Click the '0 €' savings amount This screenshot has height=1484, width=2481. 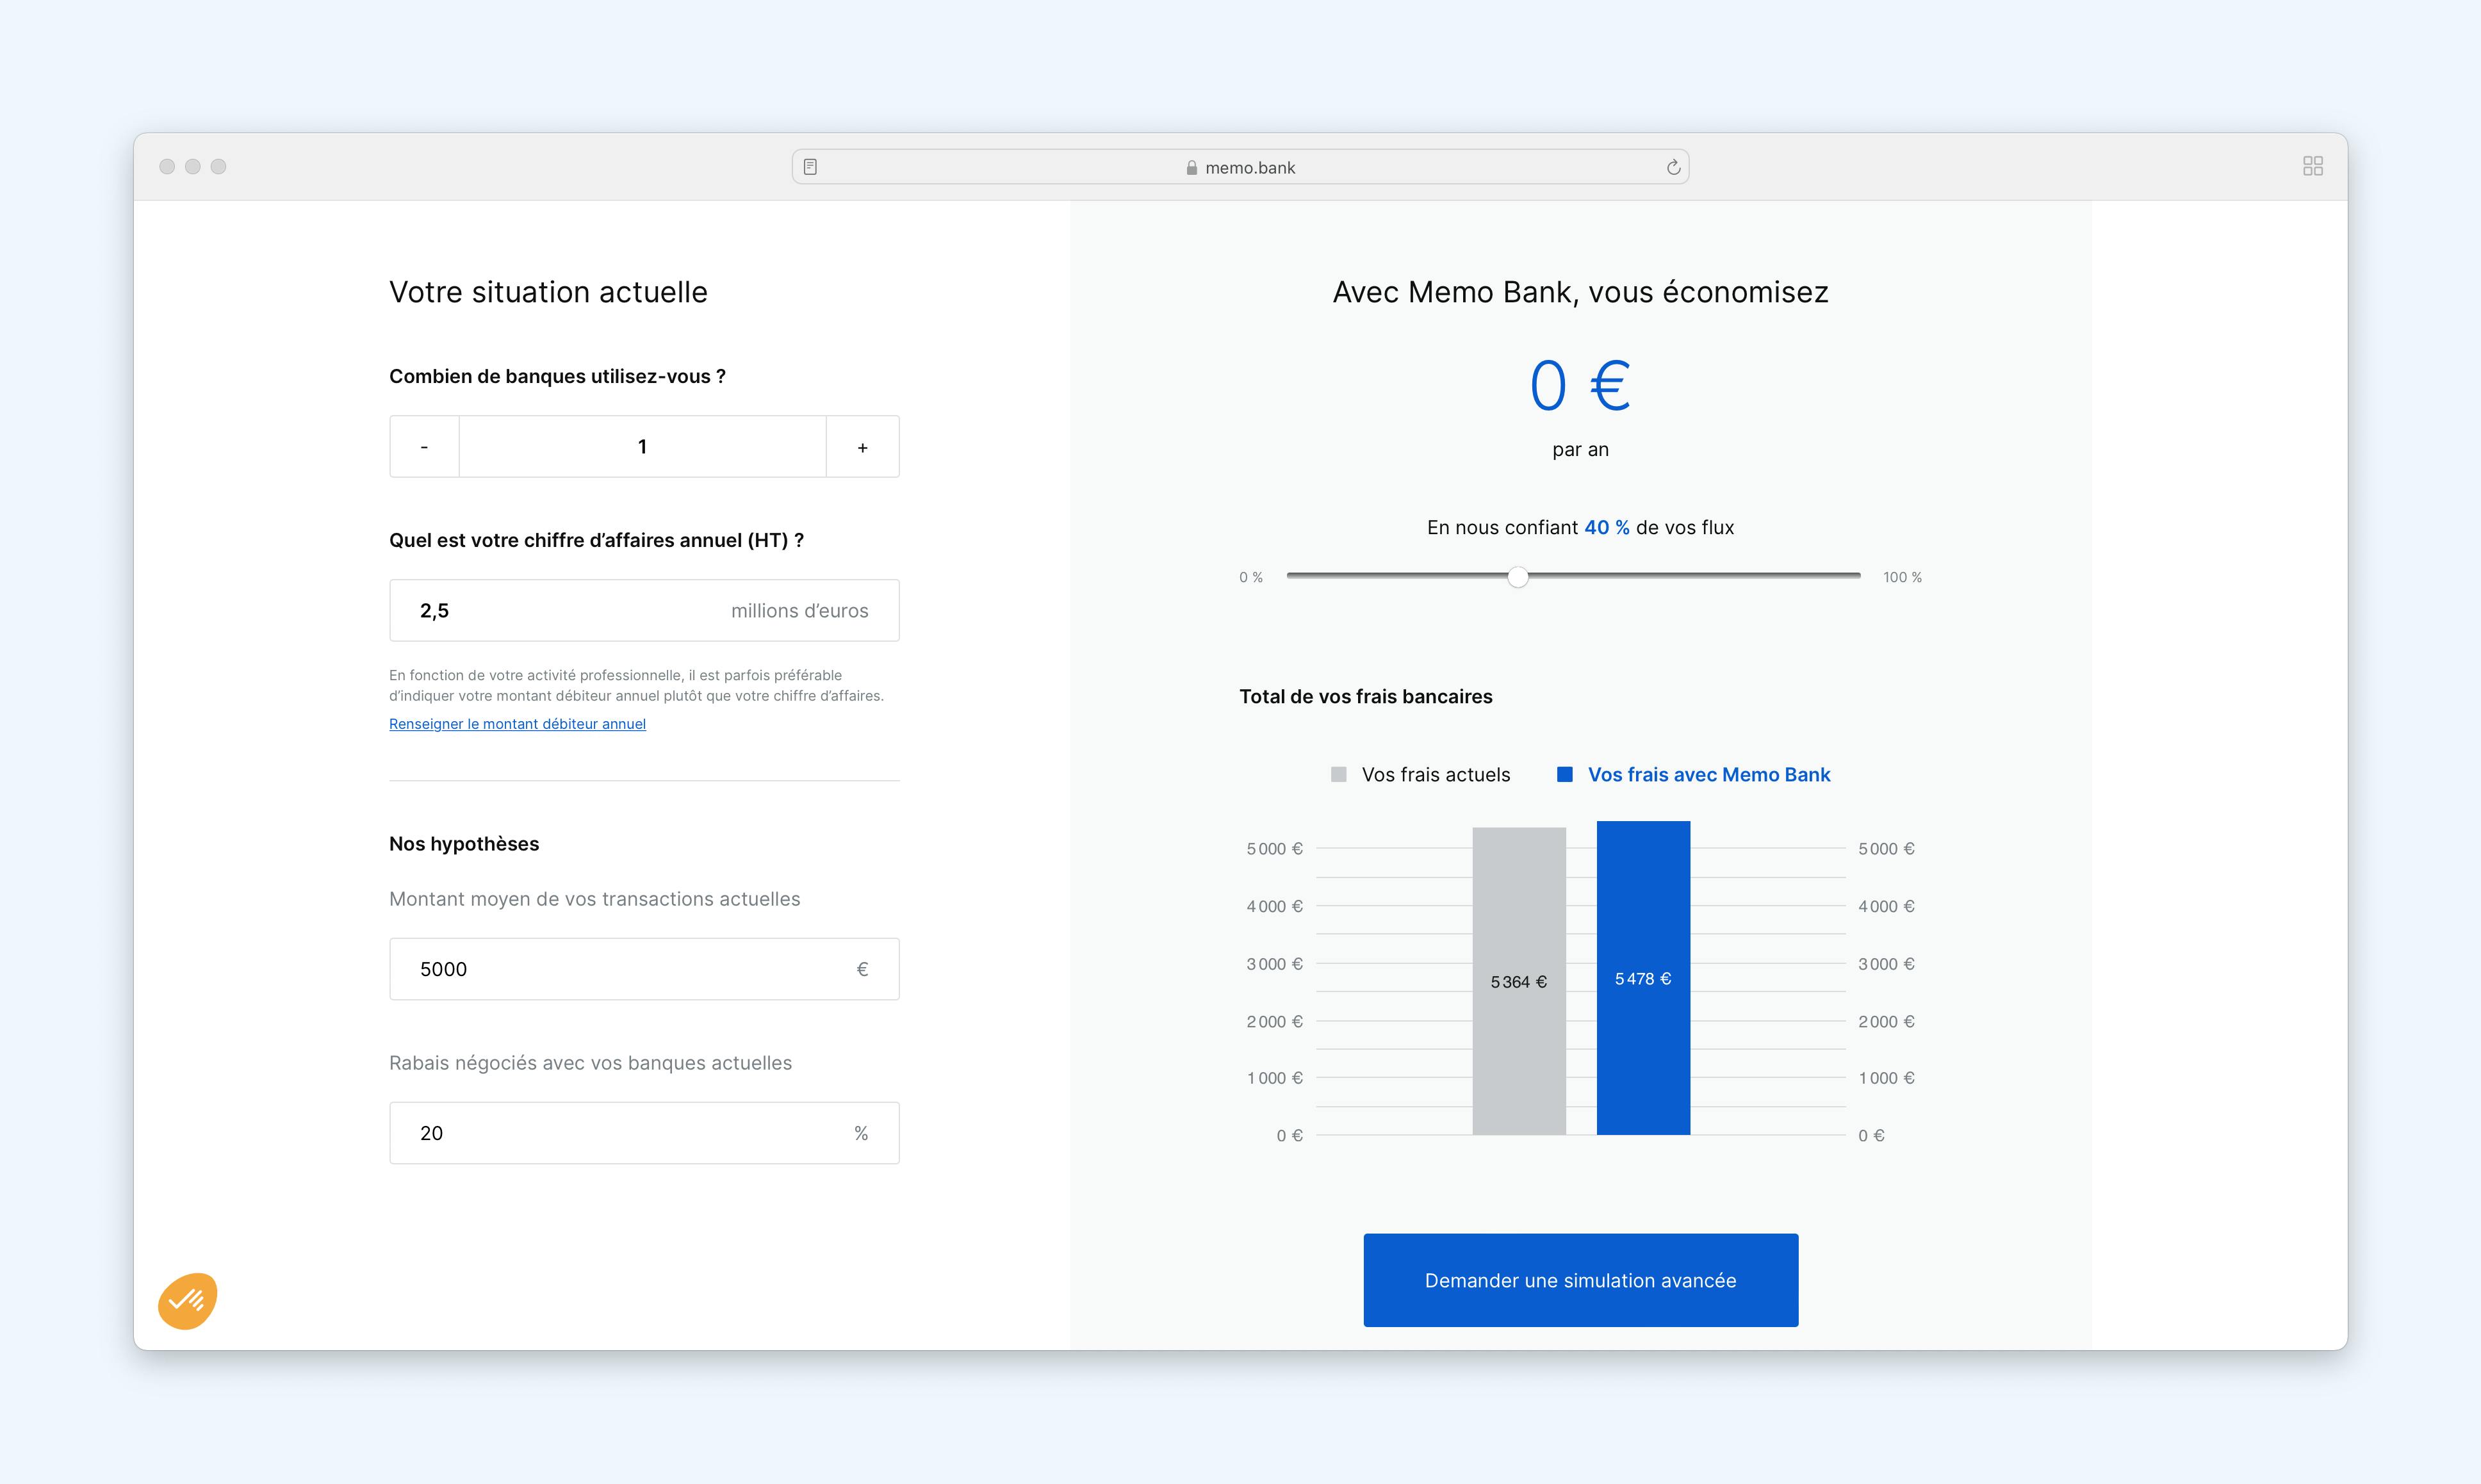click(1580, 386)
